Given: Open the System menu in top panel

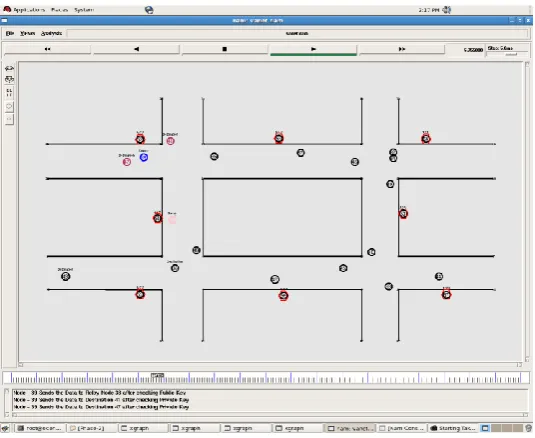Looking at the screenshot, I should [x=84, y=10].
